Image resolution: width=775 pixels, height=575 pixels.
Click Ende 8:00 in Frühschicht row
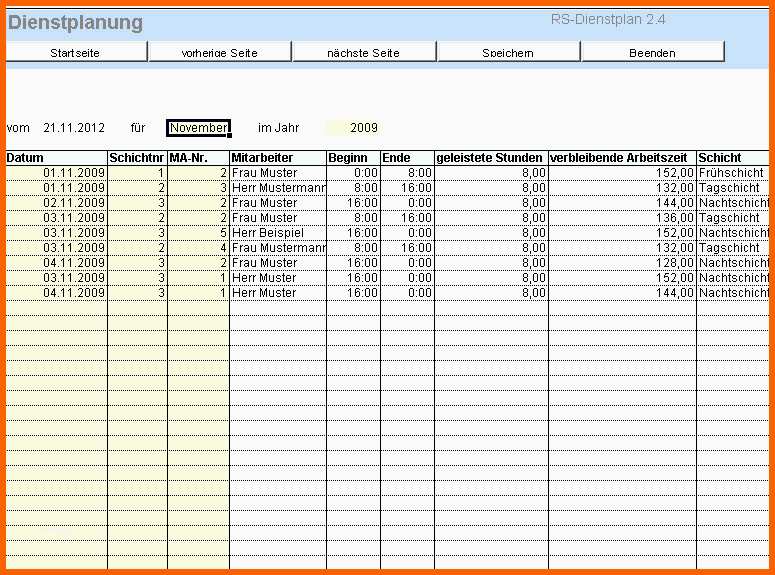(x=407, y=173)
